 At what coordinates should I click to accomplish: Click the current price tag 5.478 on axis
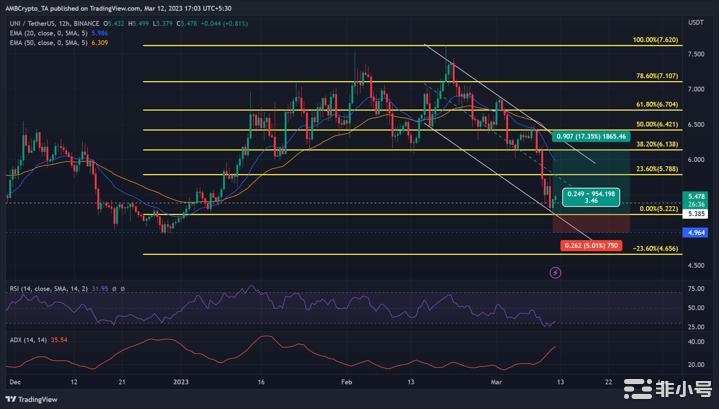(697, 197)
